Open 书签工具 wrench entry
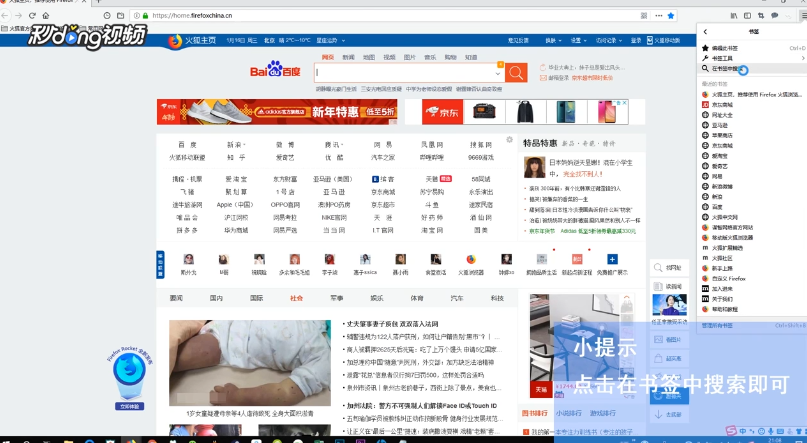Image resolution: width=807 pixels, height=443 pixels. click(722, 58)
